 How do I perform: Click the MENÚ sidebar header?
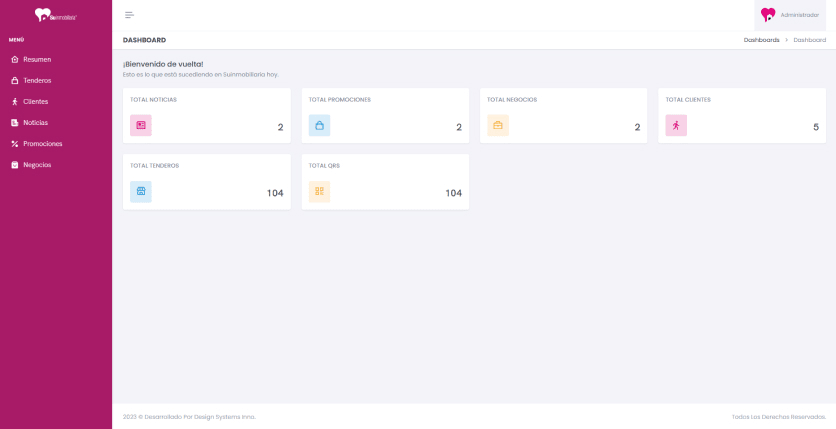coord(17,40)
